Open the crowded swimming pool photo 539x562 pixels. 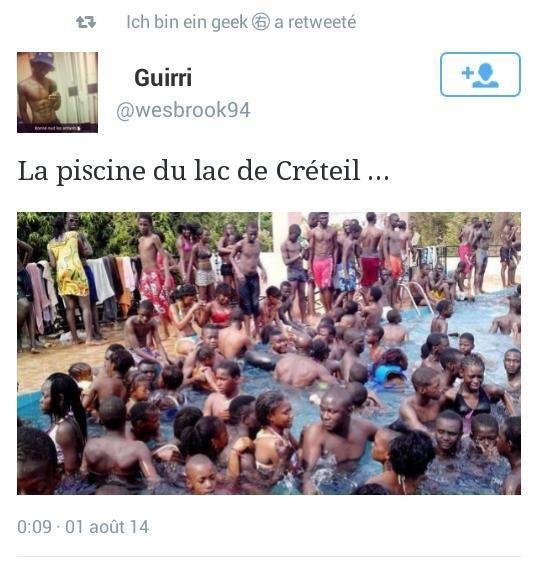tap(269, 353)
